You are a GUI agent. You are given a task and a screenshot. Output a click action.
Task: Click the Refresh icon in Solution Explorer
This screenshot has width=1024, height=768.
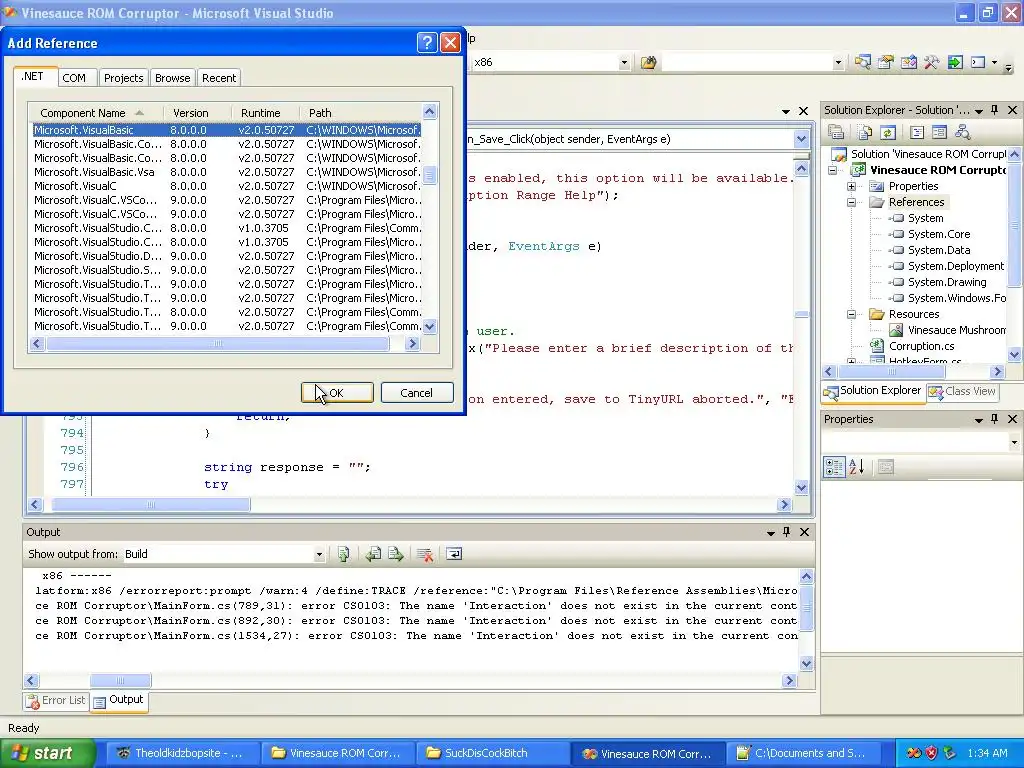pyautogui.click(x=888, y=133)
